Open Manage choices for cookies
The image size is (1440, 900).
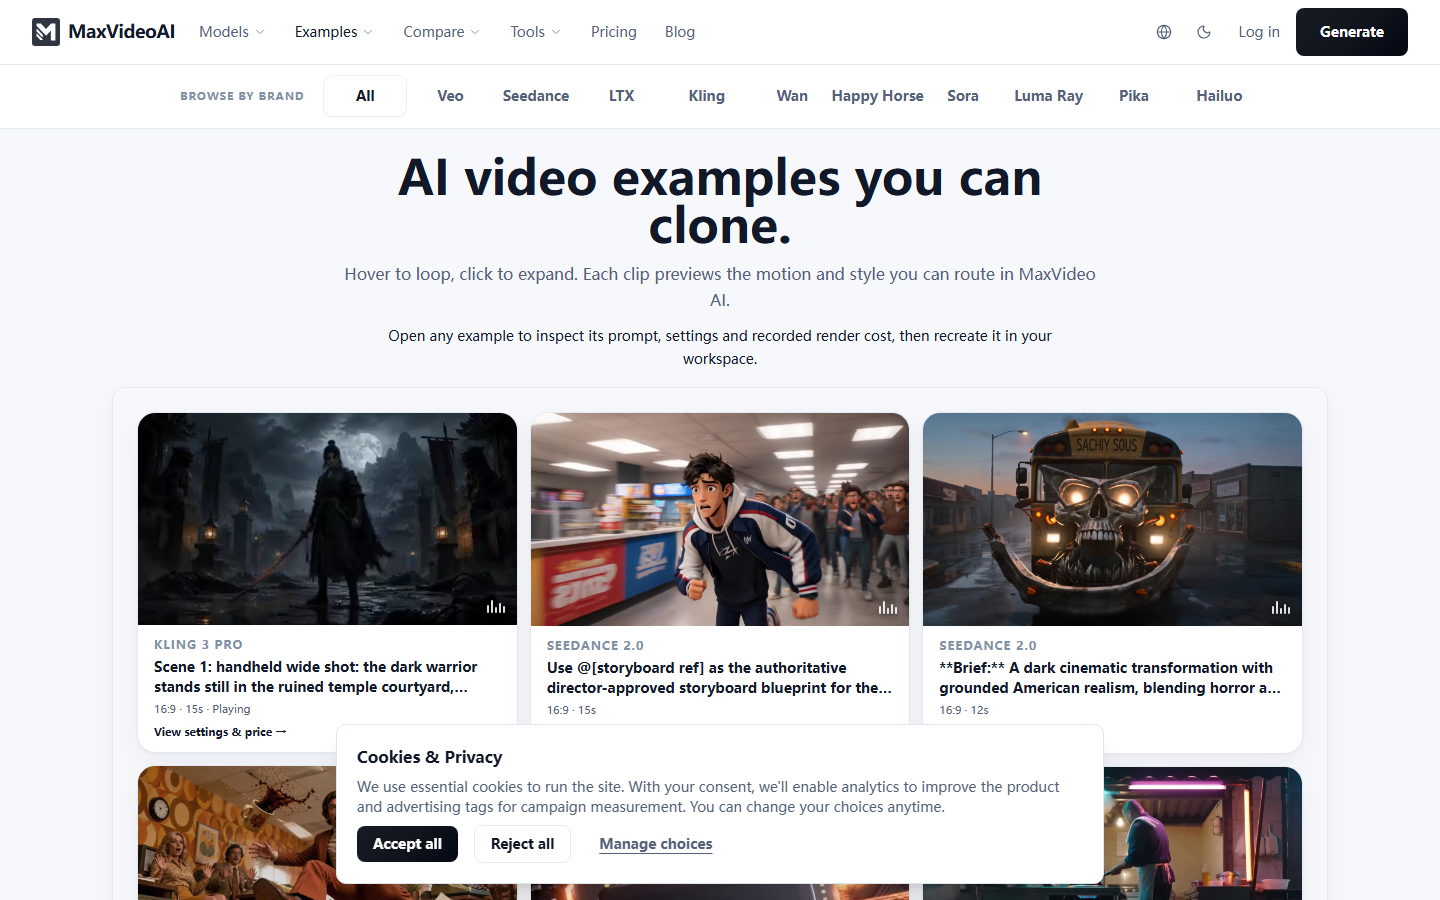tap(656, 844)
